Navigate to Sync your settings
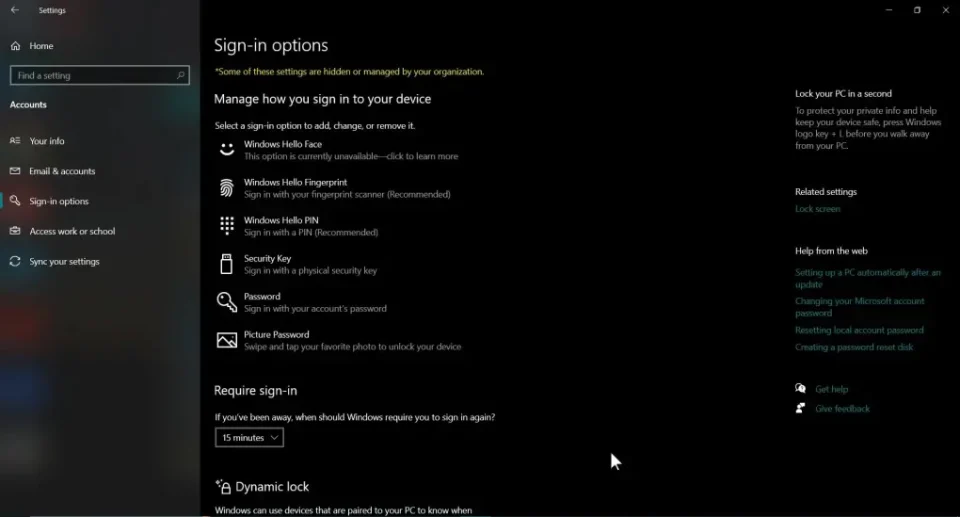Image resolution: width=960 pixels, height=517 pixels. tap(64, 262)
